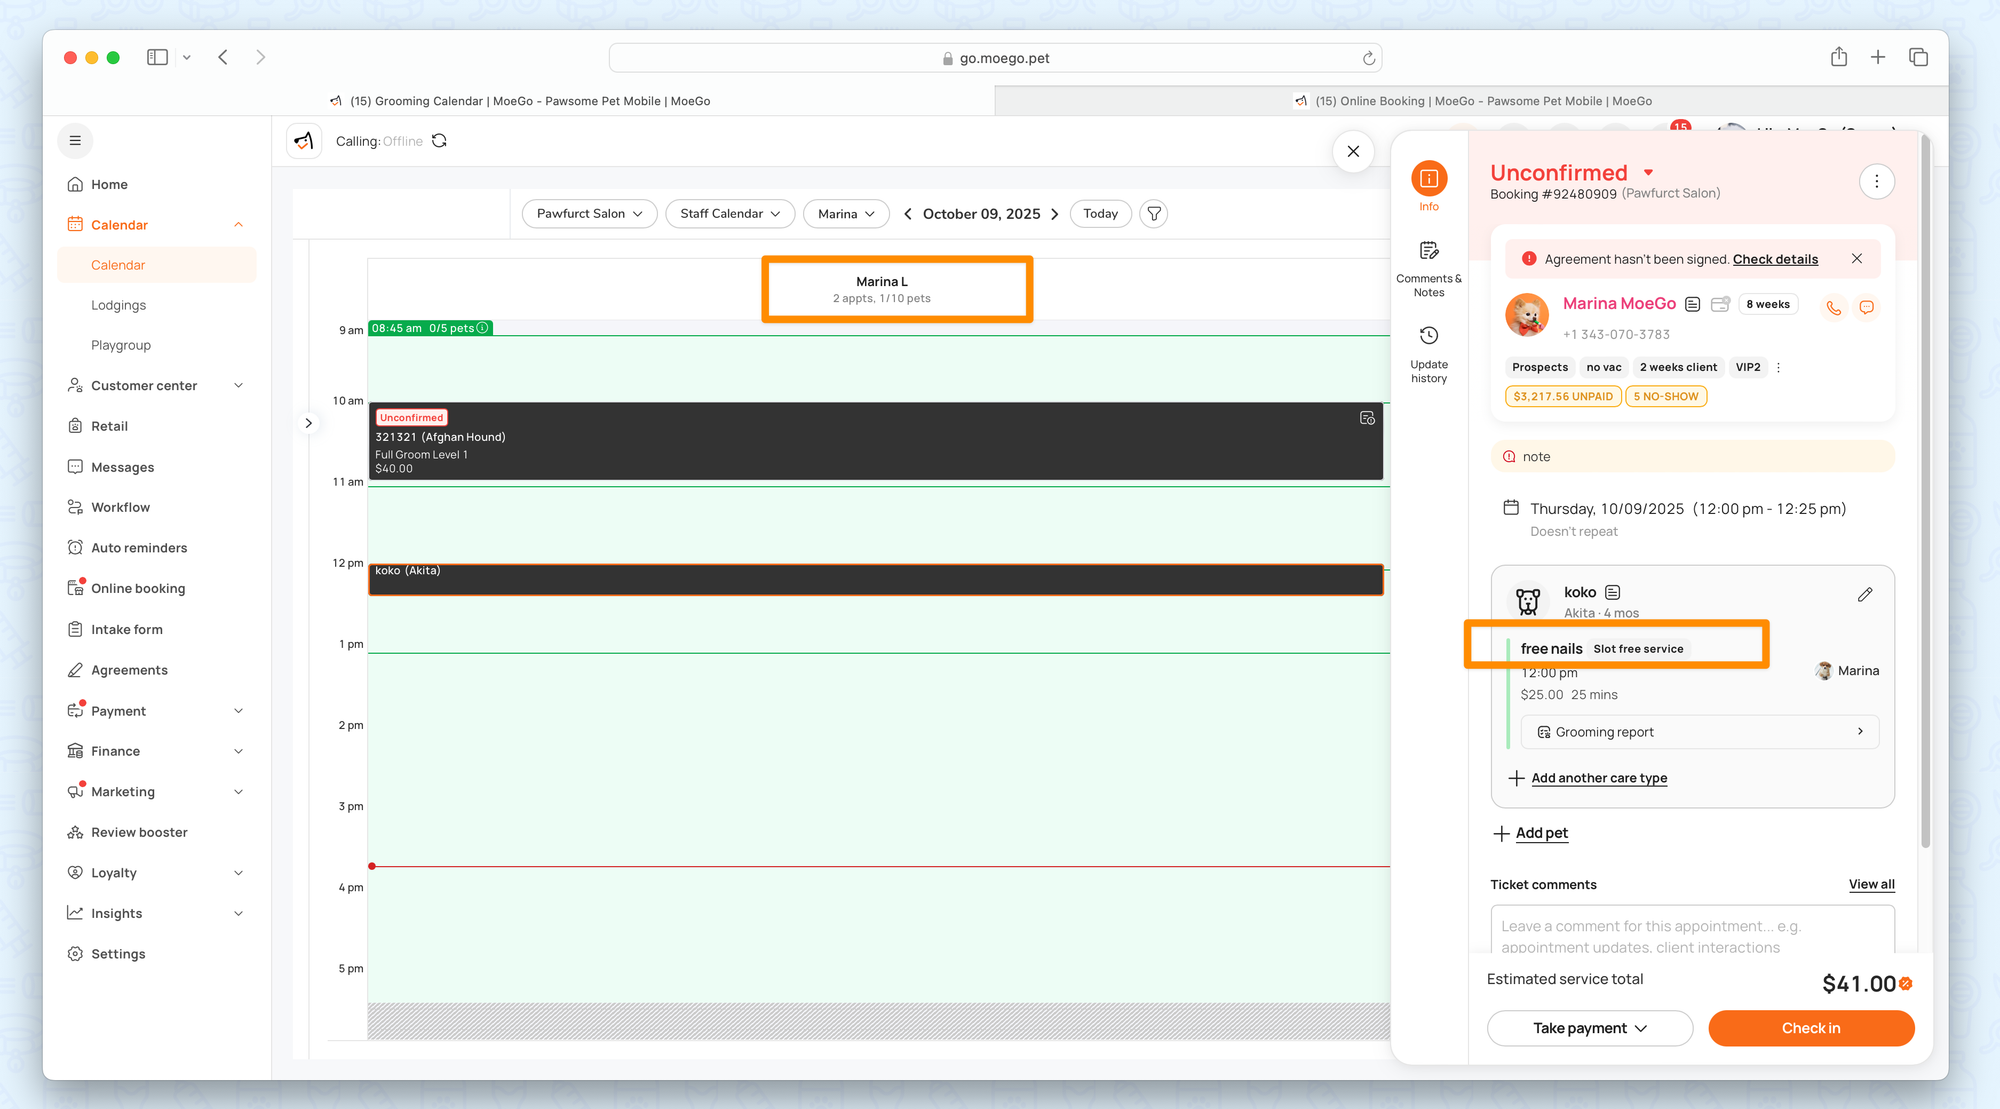Refresh the Calling status icon
The width and height of the screenshot is (2000, 1109).
tap(439, 141)
